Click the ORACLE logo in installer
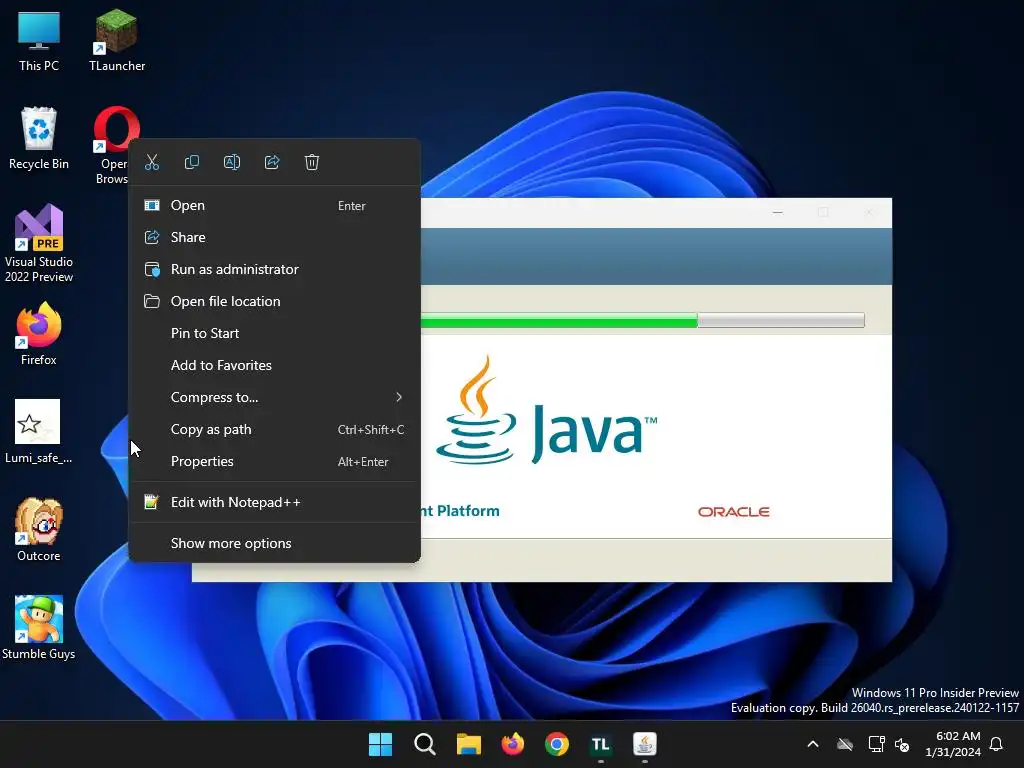 coord(733,512)
